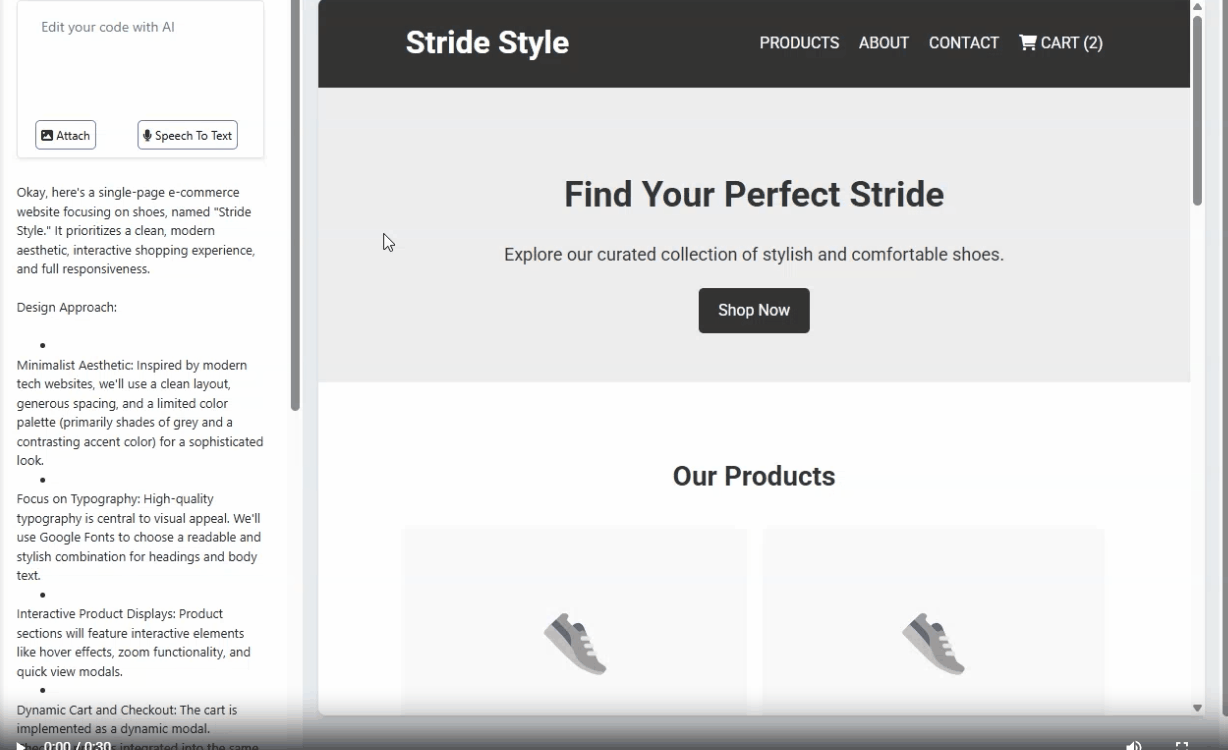This screenshot has height=750, width=1228.
Task: Go to the About page link
Action: [883, 43]
